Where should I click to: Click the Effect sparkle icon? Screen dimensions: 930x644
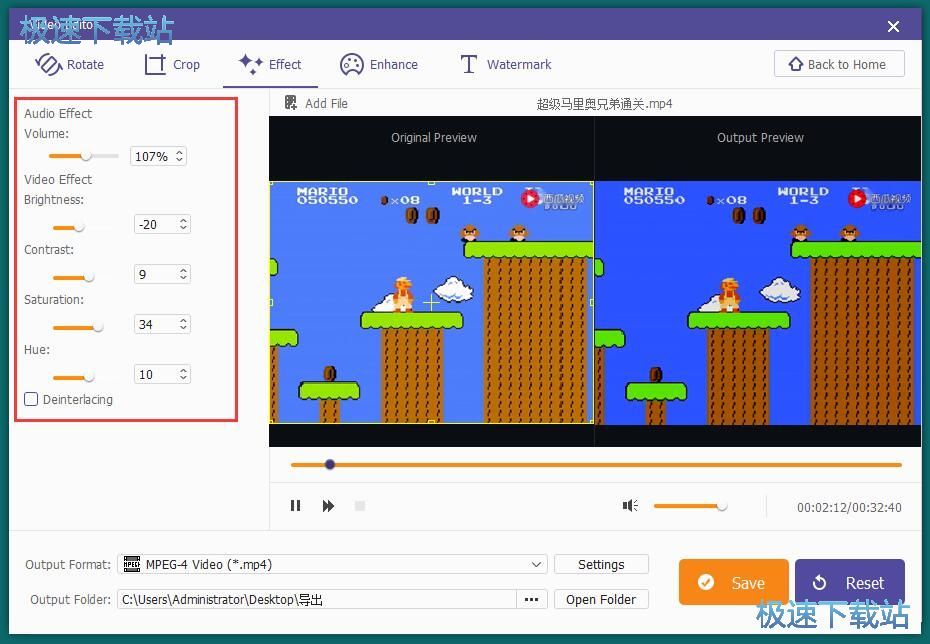[x=250, y=63]
